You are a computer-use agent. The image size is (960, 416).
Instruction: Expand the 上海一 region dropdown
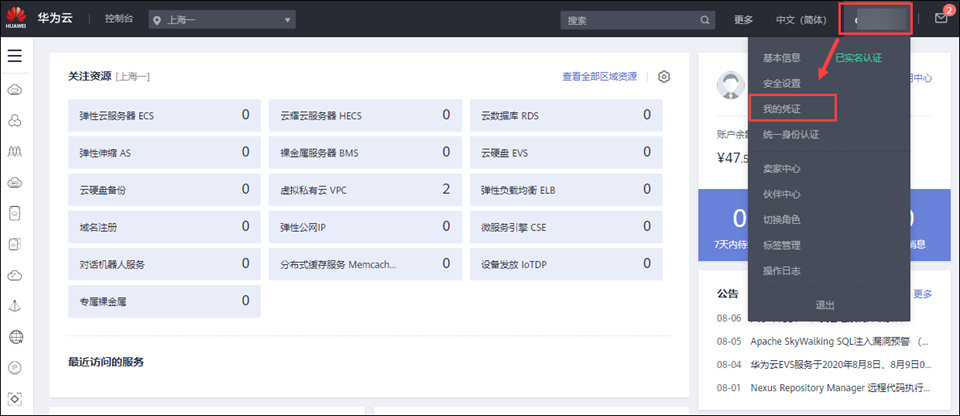click(222, 20)
